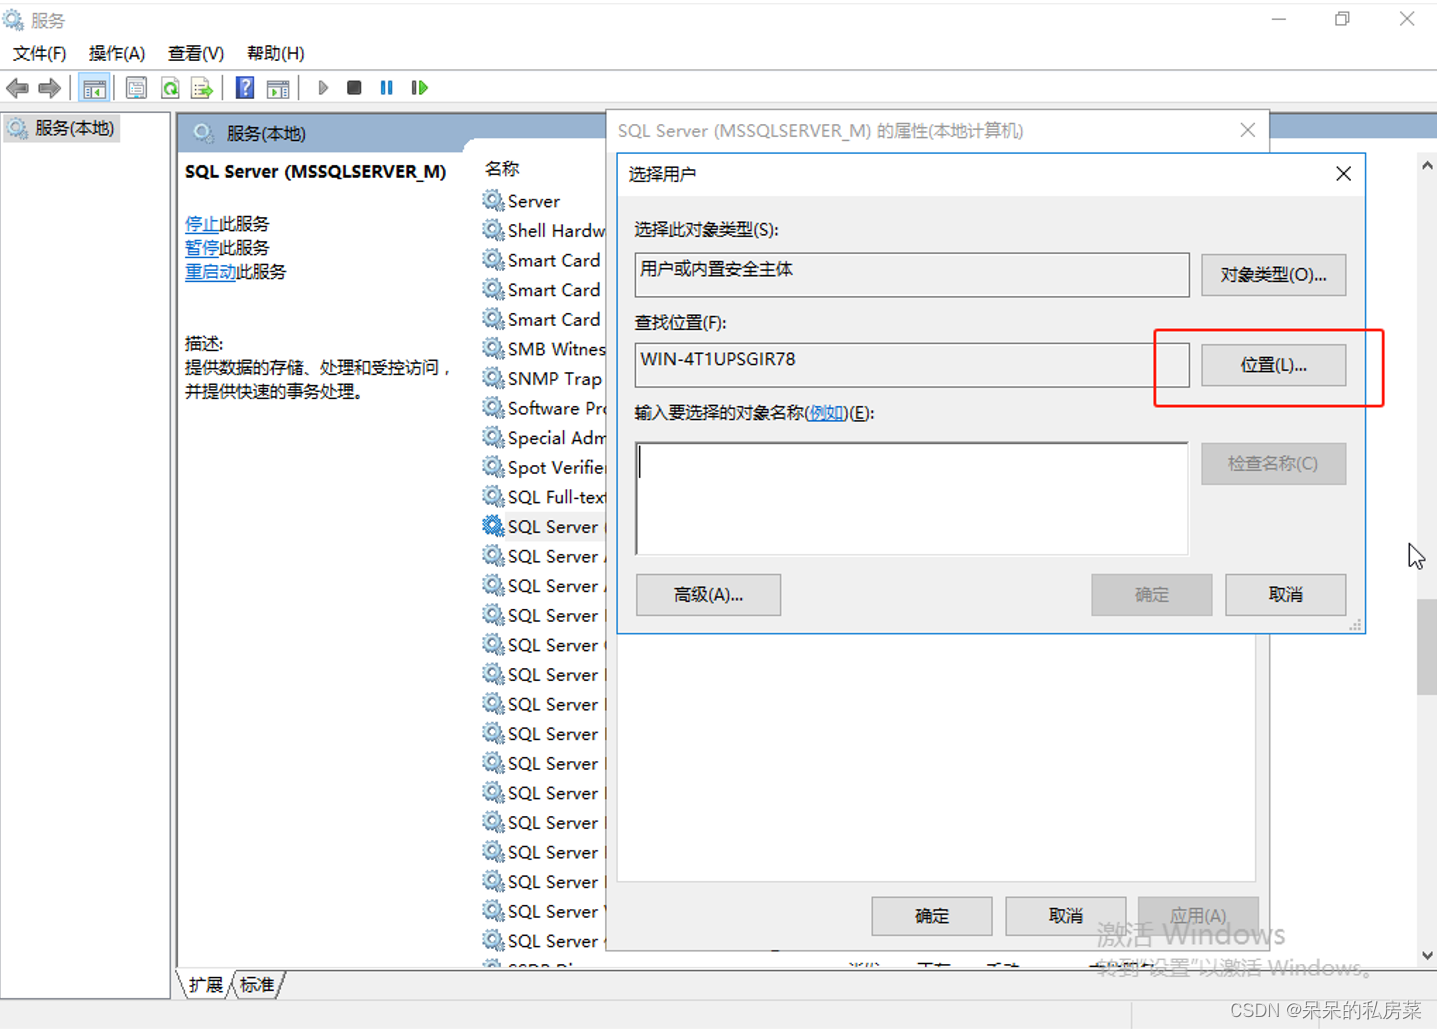
Task: Open the 查看(V) menu
Action: click(196, 53)
